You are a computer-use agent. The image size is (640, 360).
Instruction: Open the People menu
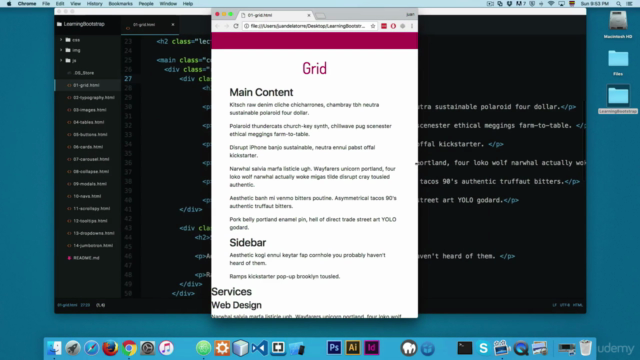pyautogui.click(x=146, y=4)
